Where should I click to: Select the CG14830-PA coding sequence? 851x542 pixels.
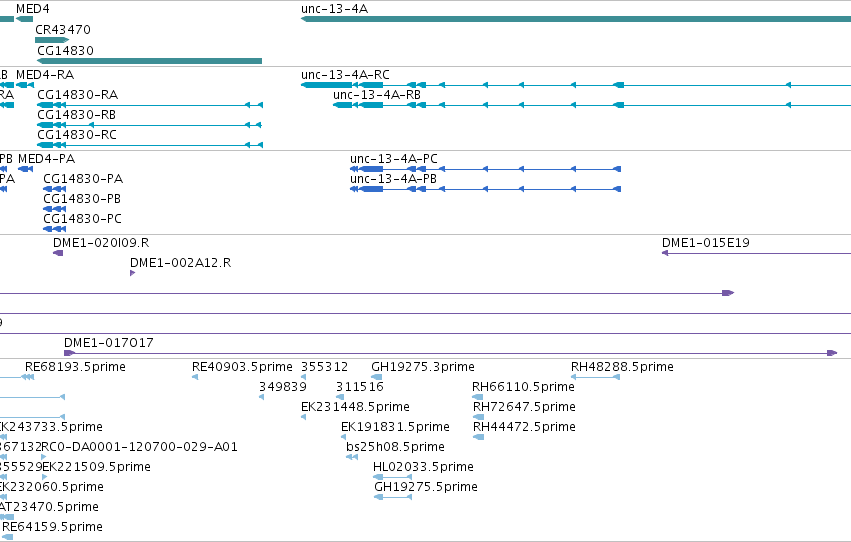(54, 189)
